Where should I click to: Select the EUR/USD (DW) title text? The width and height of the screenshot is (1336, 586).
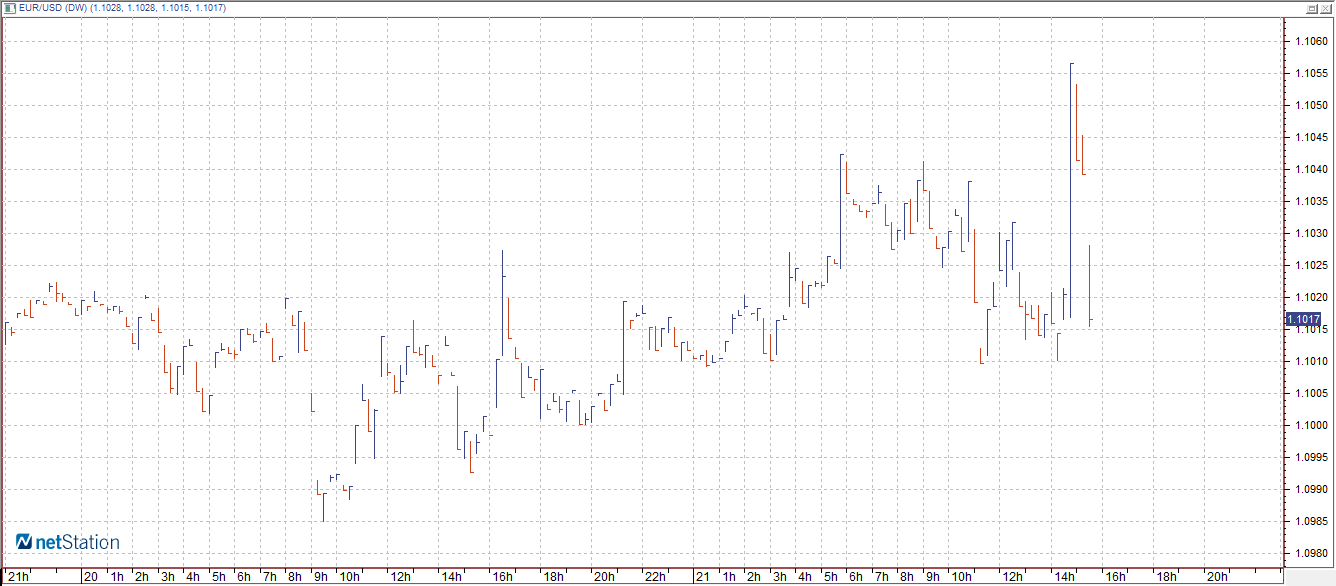coord(53,8)
